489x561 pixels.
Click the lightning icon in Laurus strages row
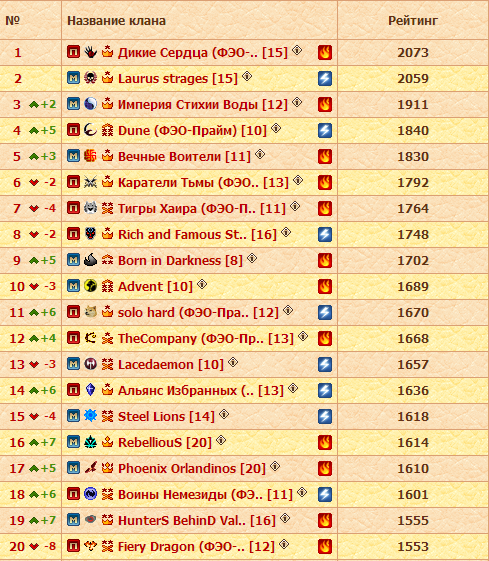(325, 78)
